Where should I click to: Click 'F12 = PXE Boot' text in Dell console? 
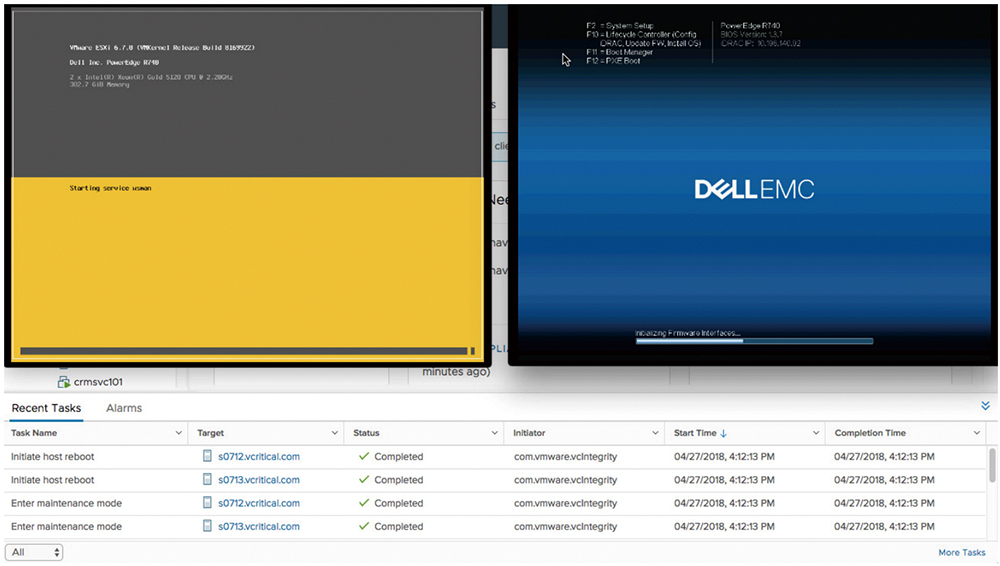[614, 61]
